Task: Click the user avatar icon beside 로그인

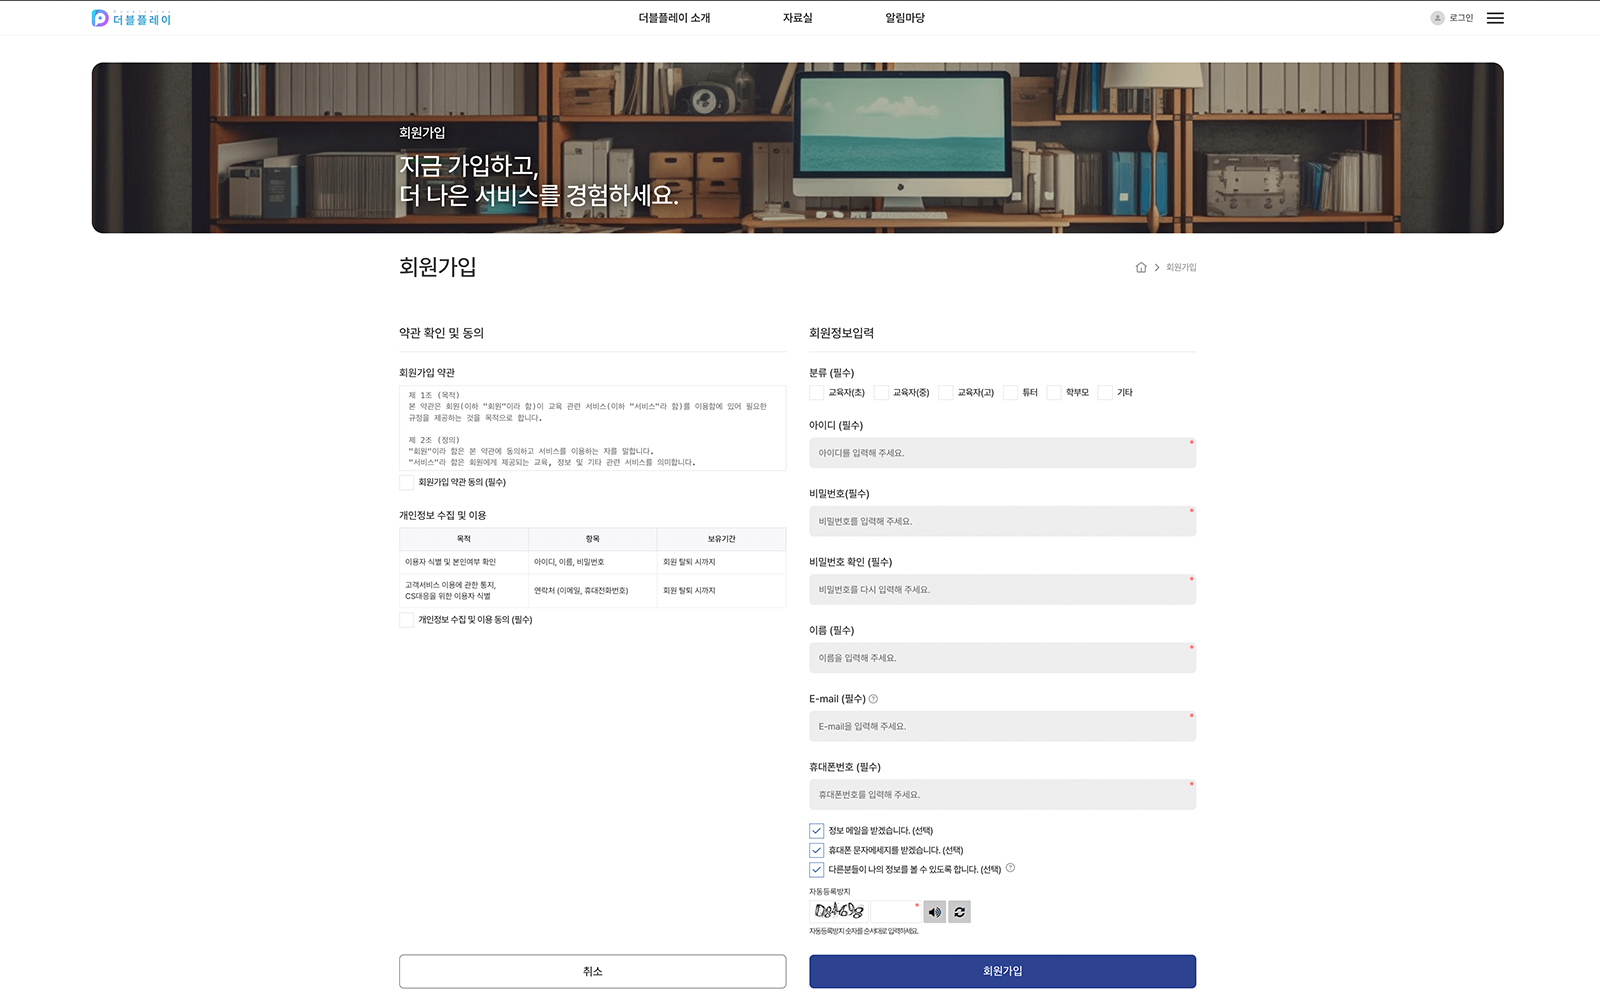Action: [x=1437, y=18]
